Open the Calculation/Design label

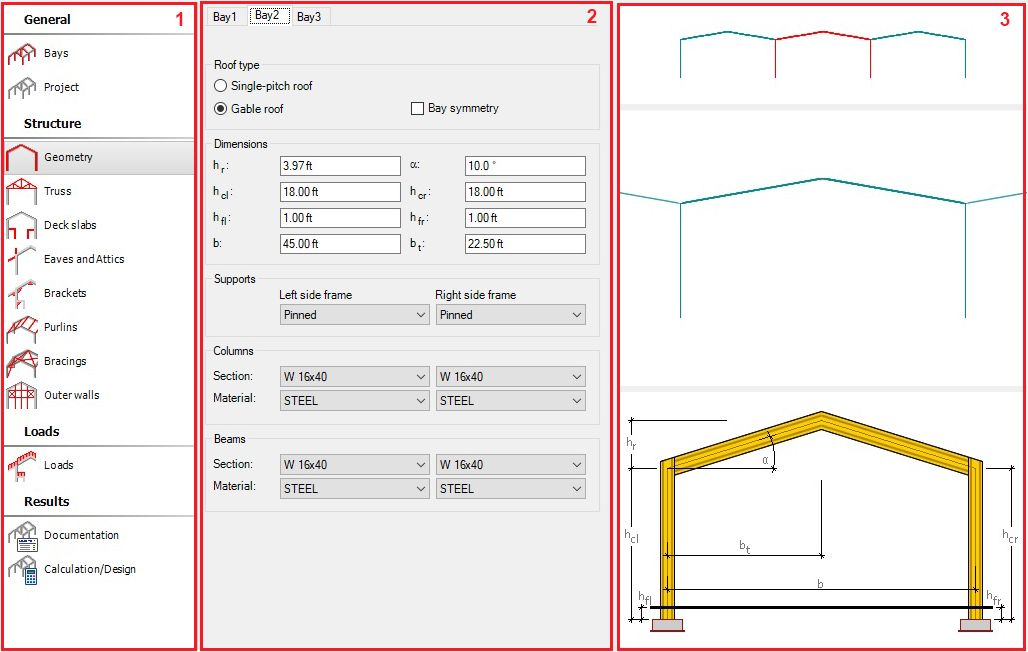click(90, 569)
